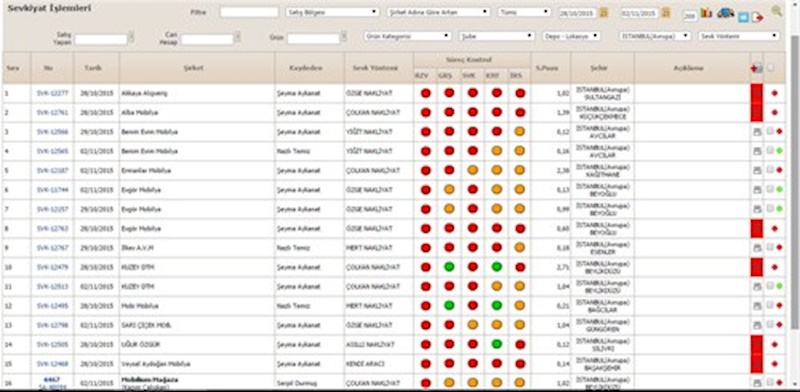Click red diamond marker in SVK-12277 row
Viewport: 800px width, 392px height.
point(774,93)
